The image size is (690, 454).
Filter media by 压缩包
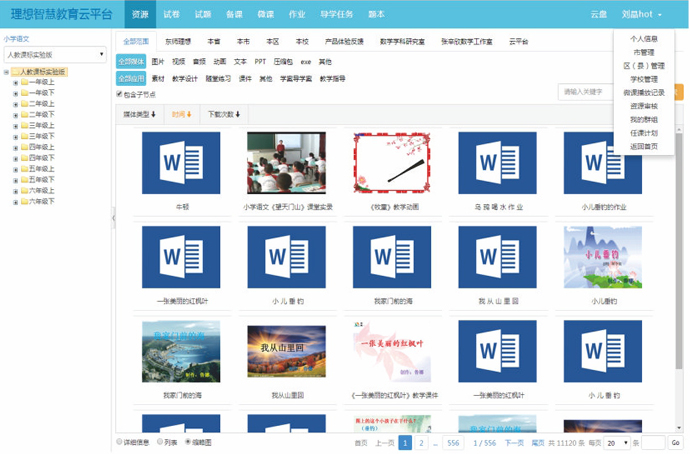click(x=283, y=62)
